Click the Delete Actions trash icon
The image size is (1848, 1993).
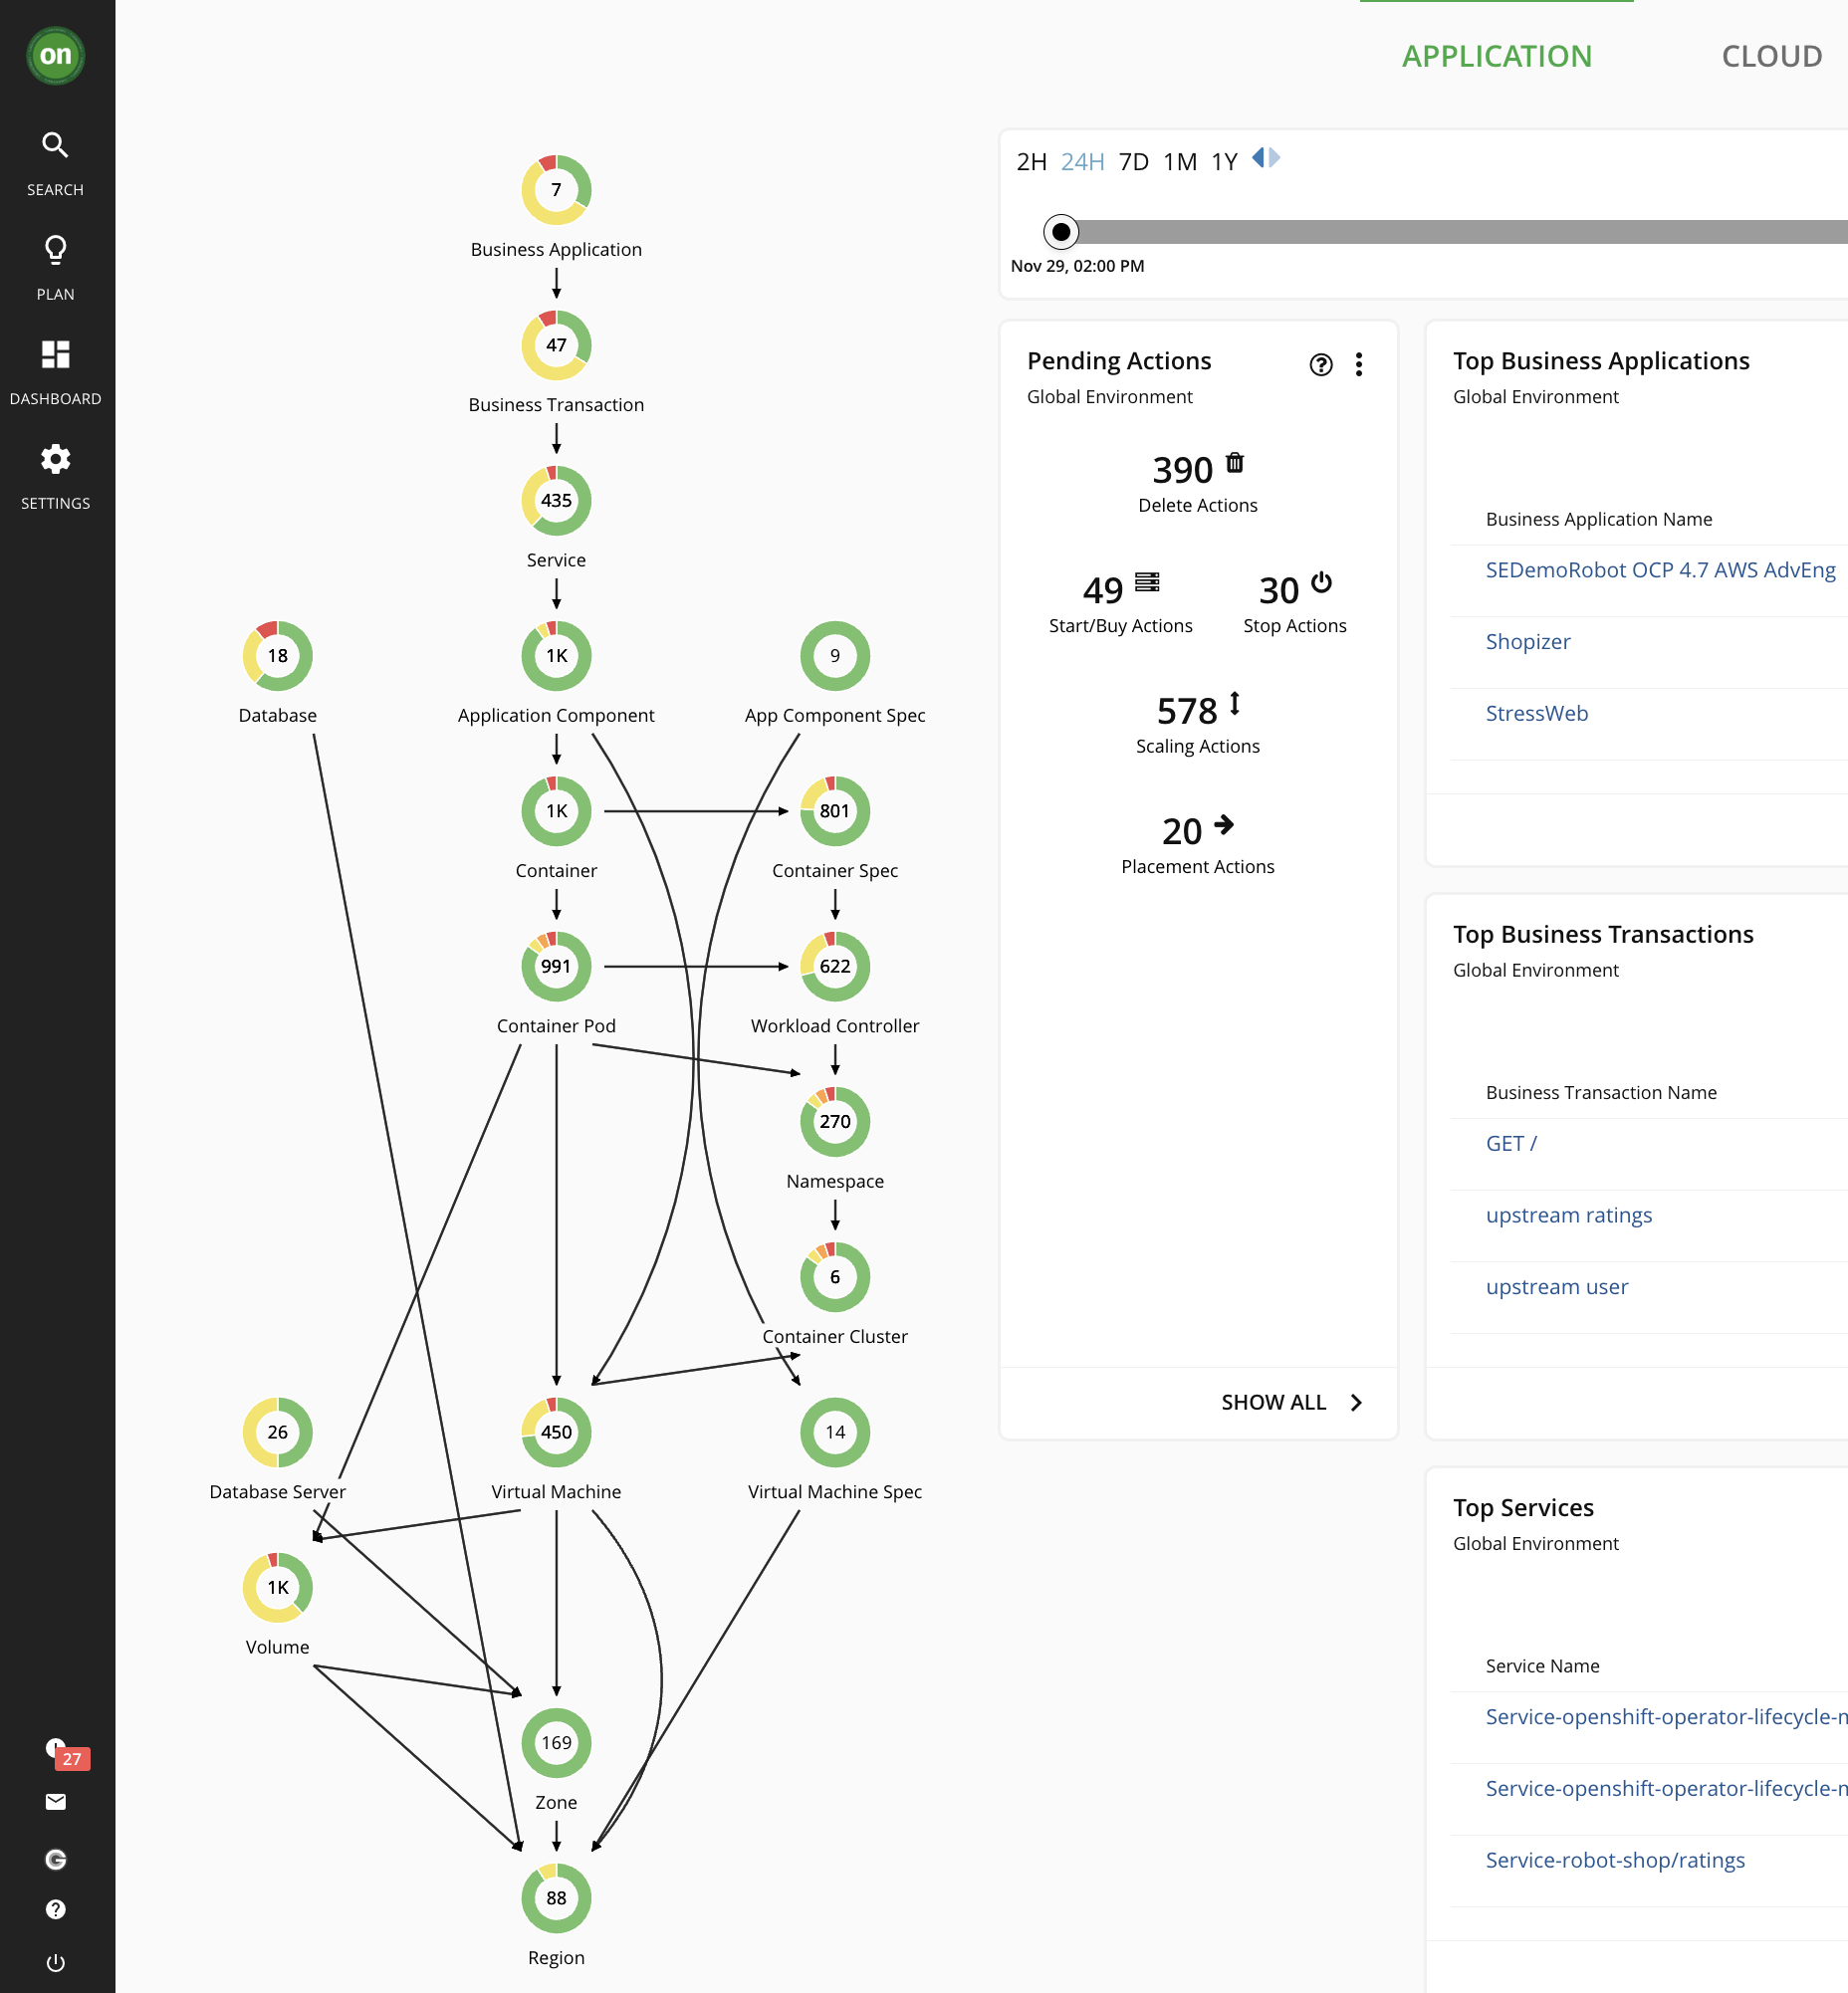1234,463
